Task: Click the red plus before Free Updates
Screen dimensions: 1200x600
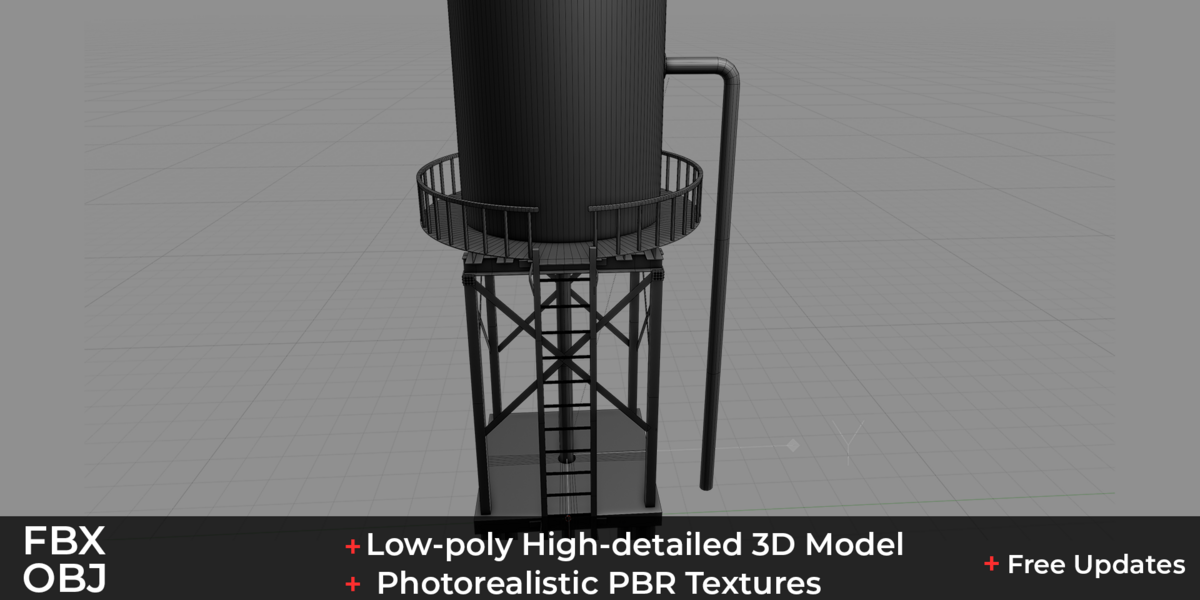Action: pos(991,564)
